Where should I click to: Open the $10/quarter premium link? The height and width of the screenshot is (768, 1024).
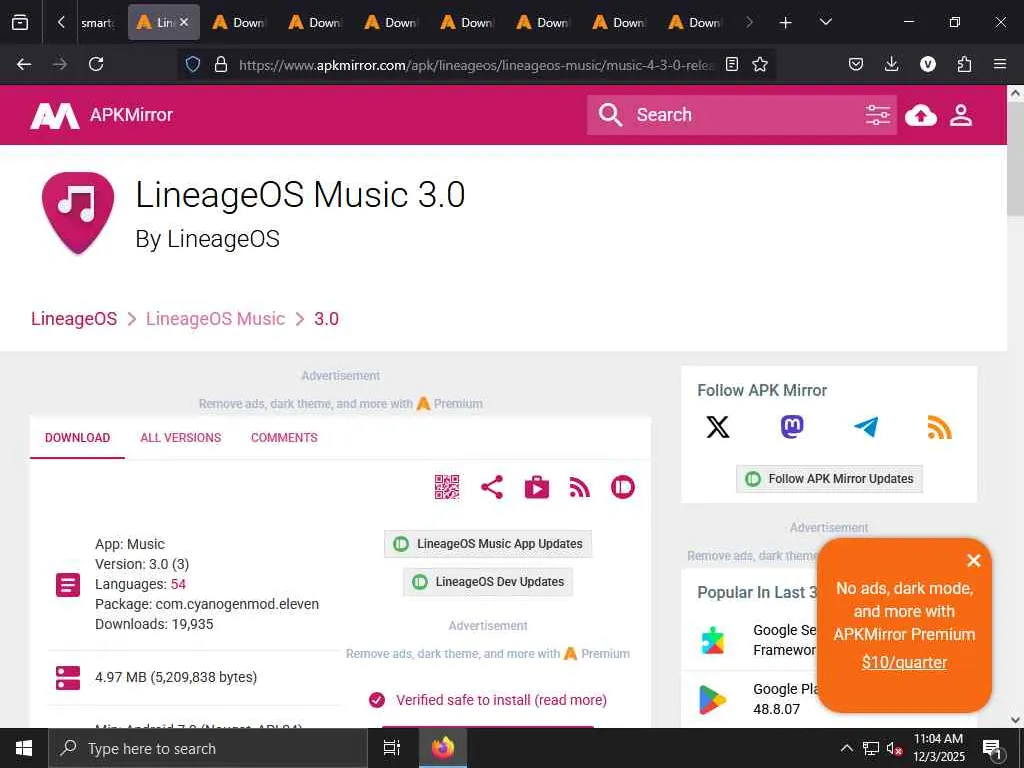tap(904, 662)
